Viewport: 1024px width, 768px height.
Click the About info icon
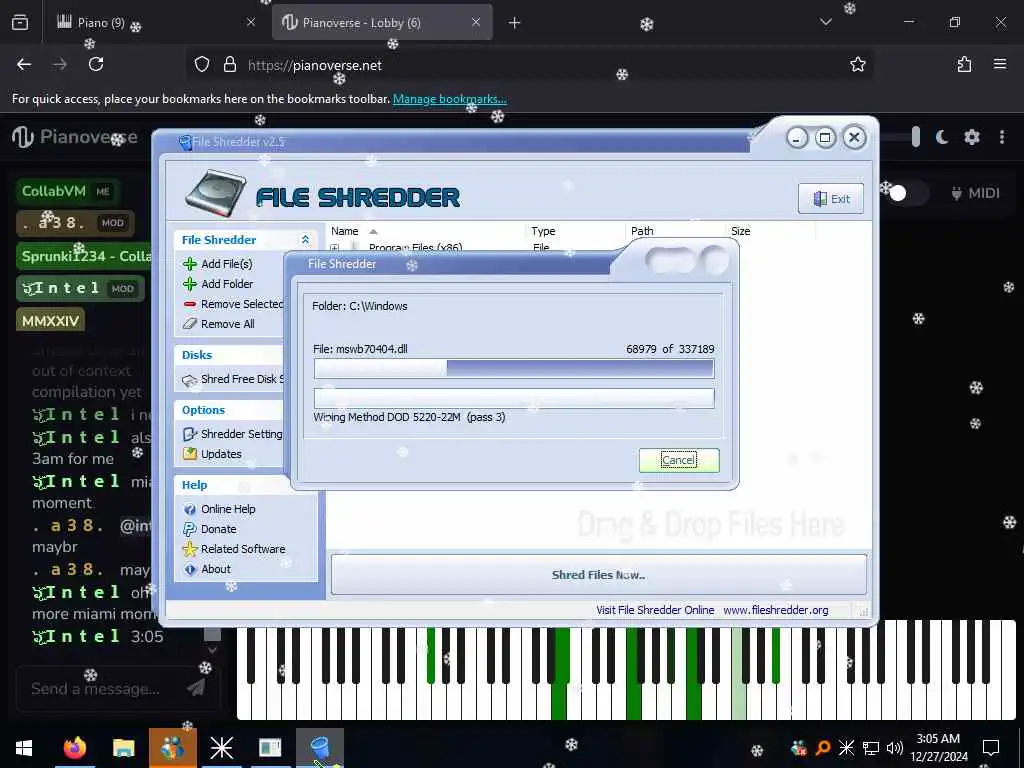tap(190, 569)
